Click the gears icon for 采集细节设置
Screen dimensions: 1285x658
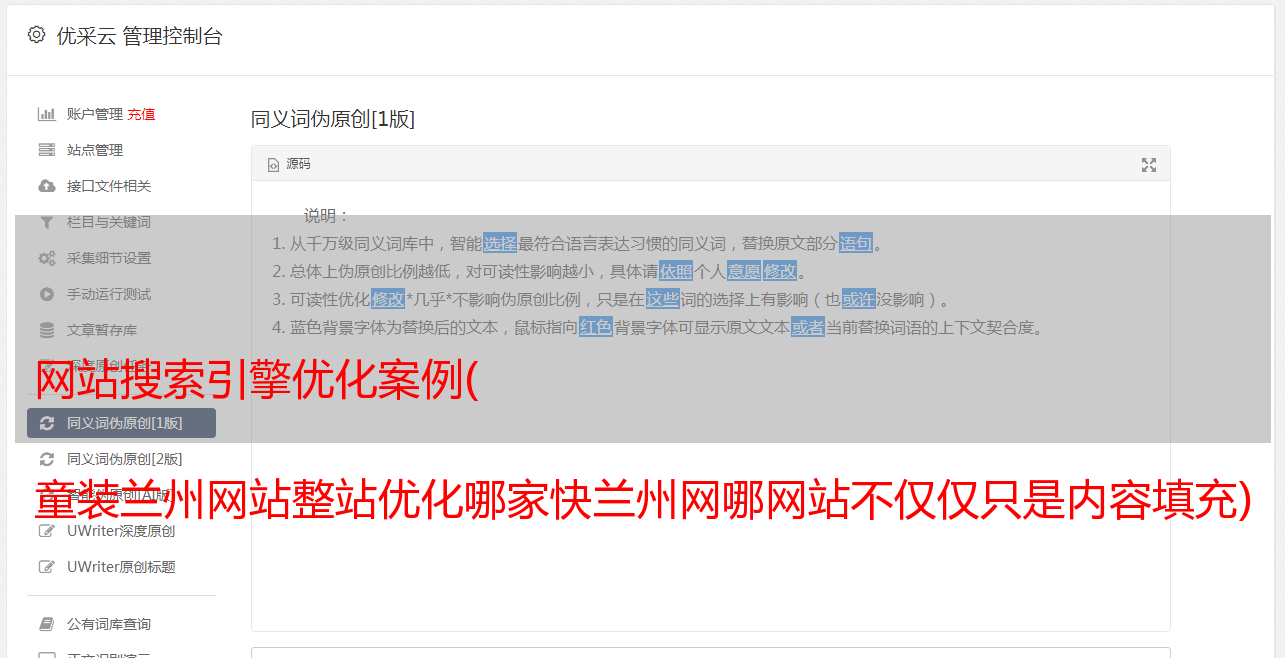46,258
